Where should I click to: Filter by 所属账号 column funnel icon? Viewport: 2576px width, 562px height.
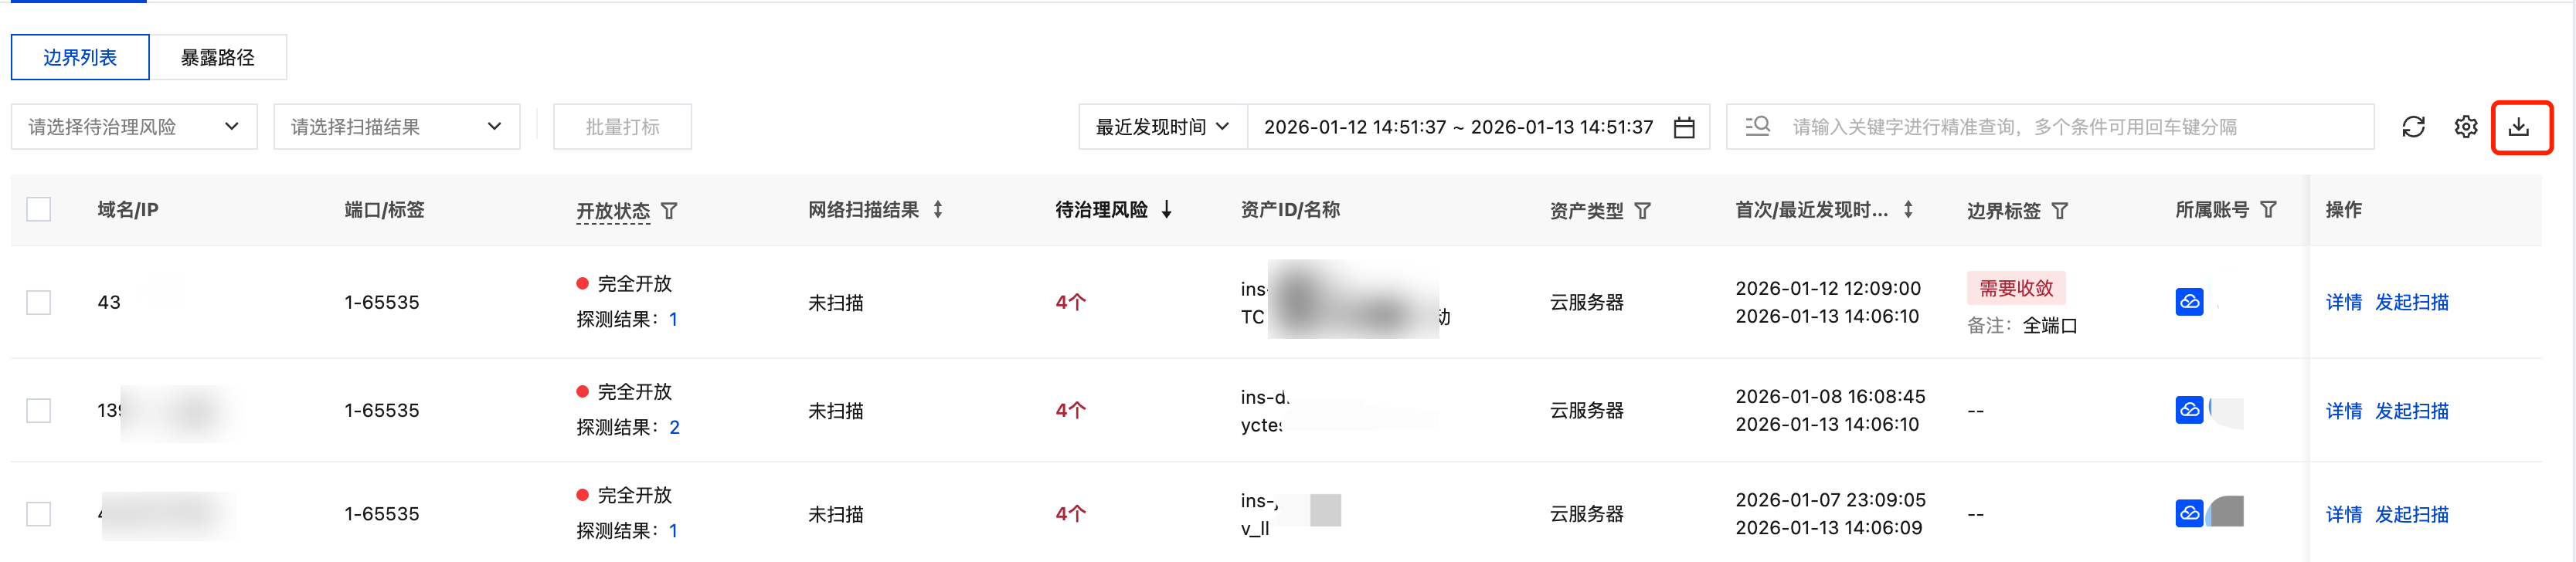click(2269, 210)
